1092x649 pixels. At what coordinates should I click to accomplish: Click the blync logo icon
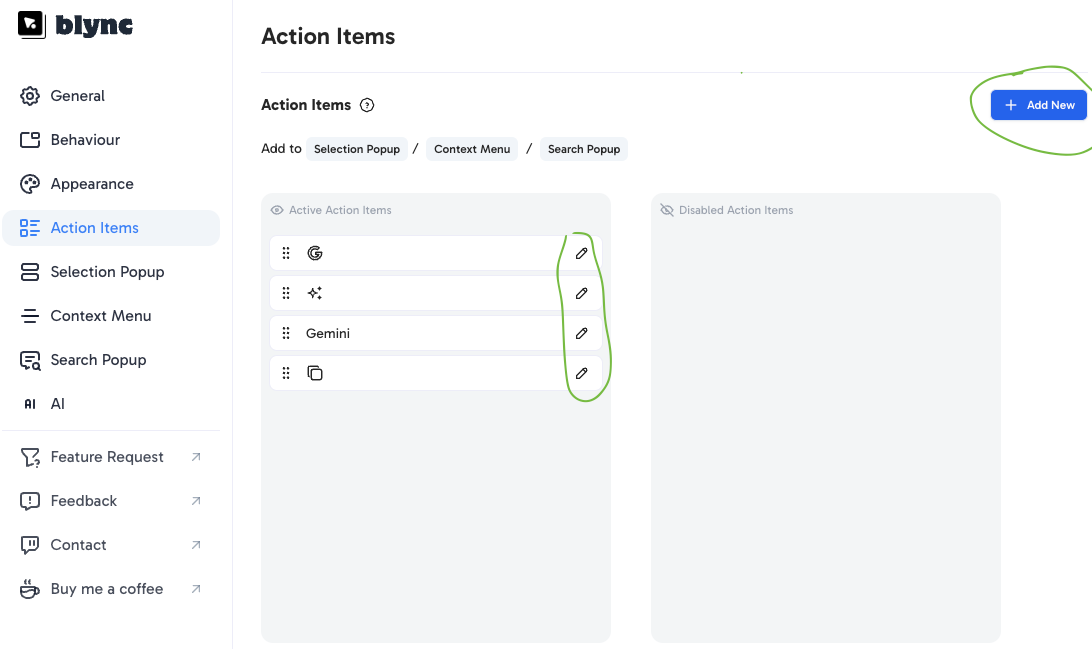coord(32,25)
